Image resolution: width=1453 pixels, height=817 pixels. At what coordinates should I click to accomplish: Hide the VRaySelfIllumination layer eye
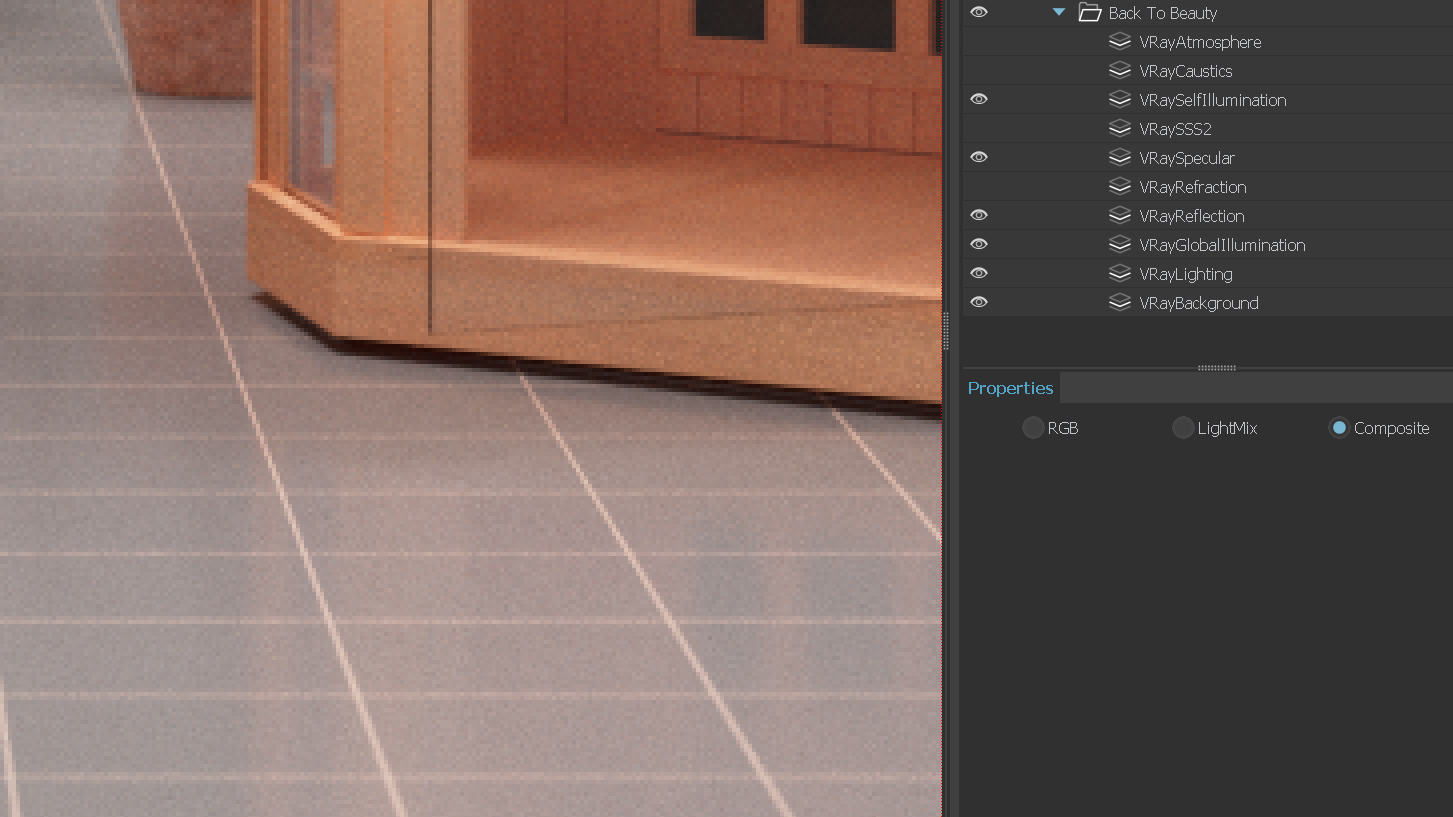tap(979, 100)
